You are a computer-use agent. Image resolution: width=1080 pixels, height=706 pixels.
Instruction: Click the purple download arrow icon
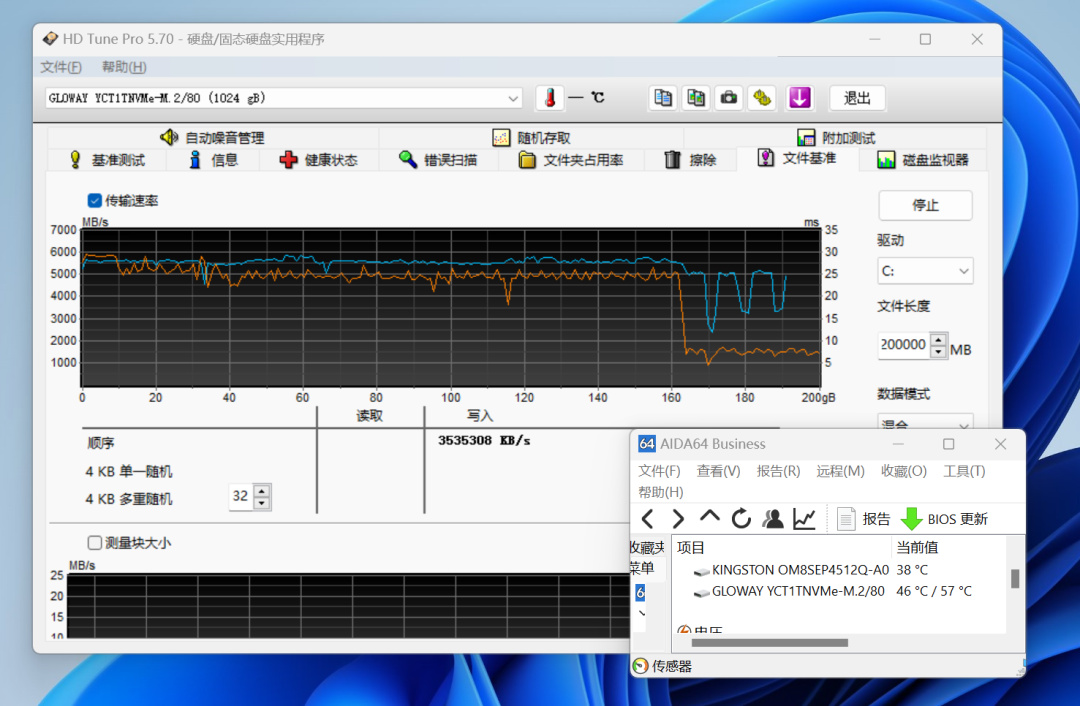[x=799, y=98]
